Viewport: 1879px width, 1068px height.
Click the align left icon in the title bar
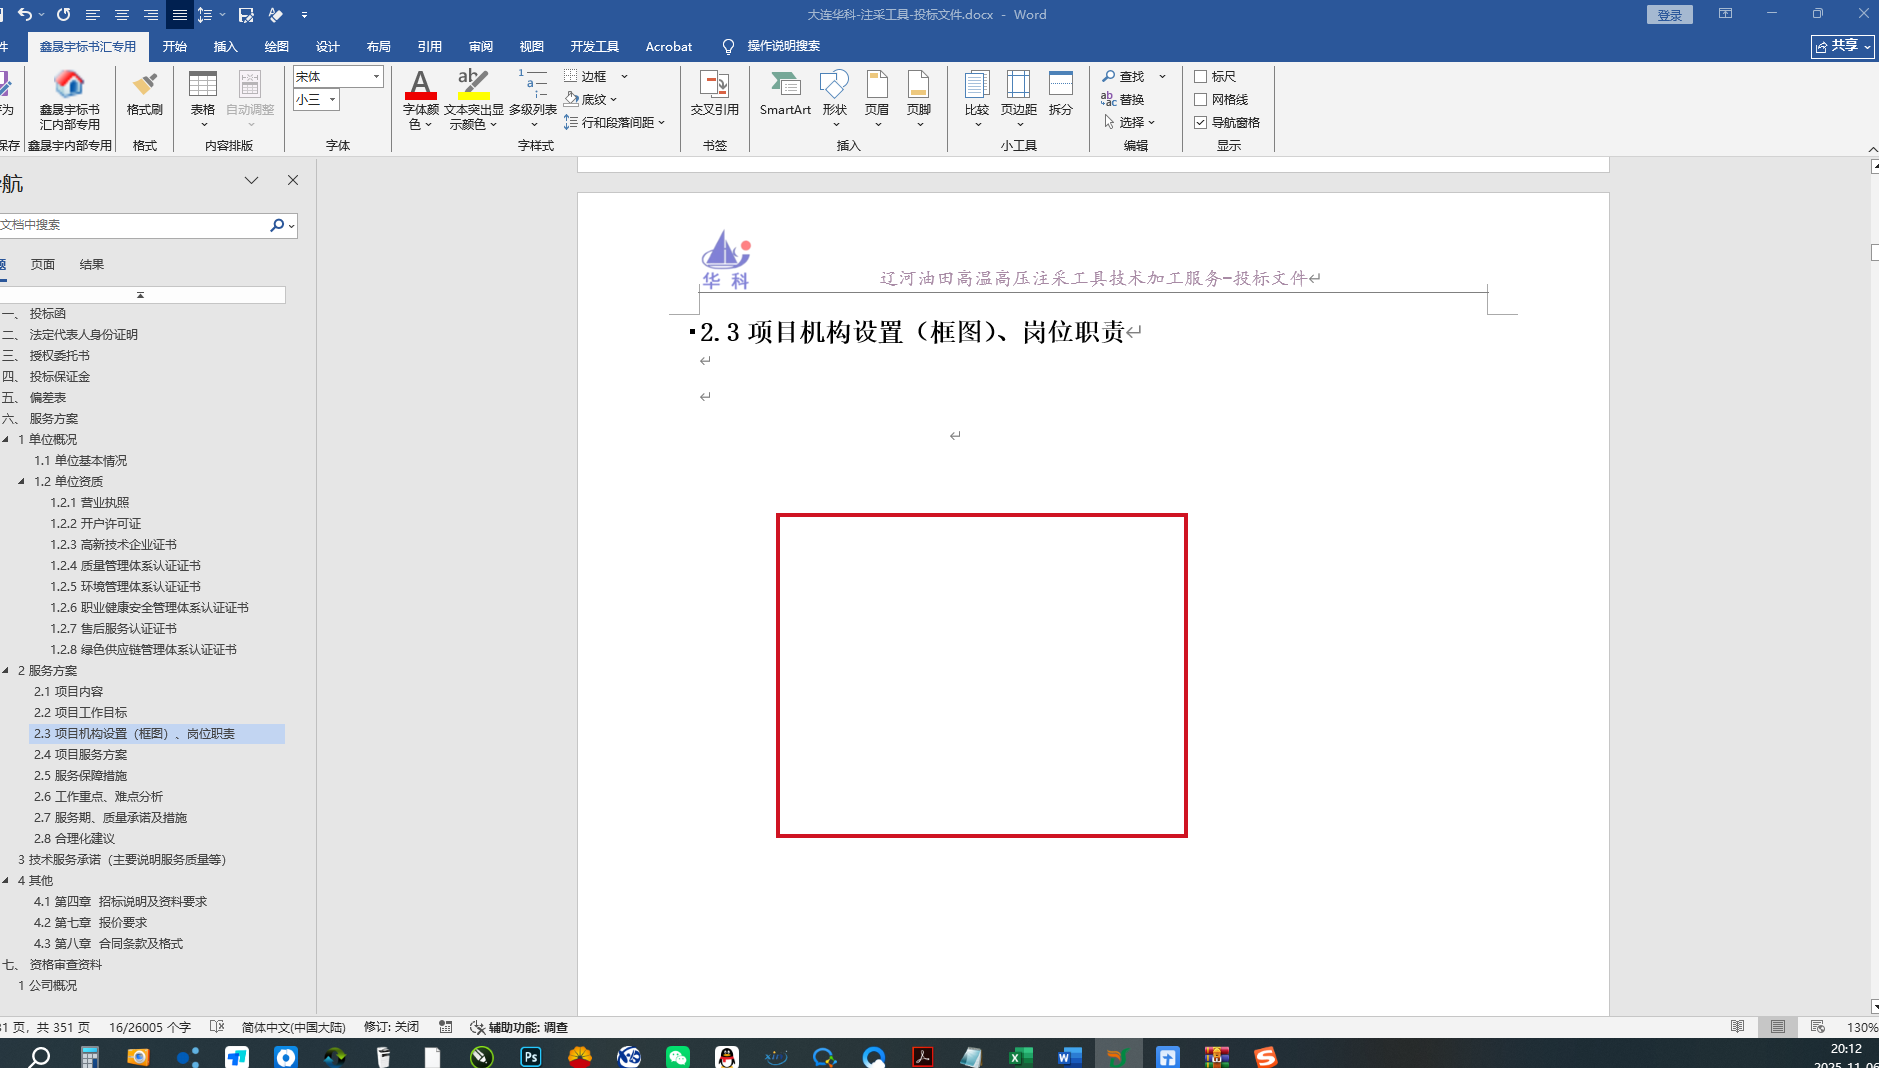click(93, 15)
